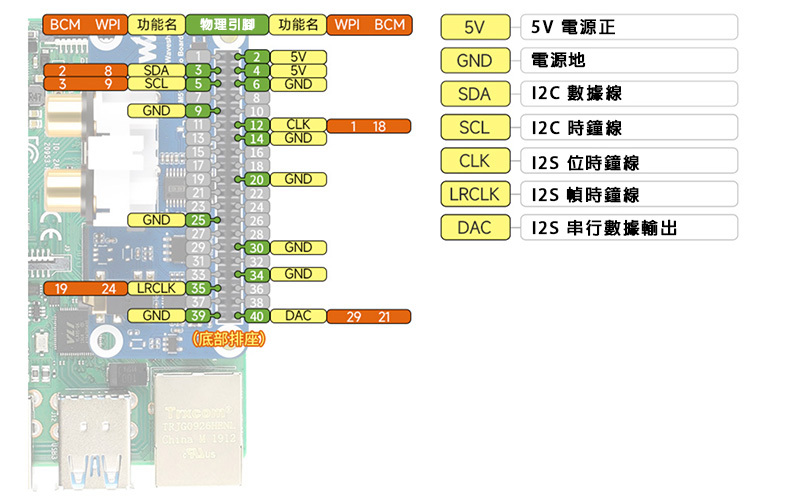Click the green pin 5 label
Image resolution: width=800 pixels, height=500 pixels.
click(x=198, y=84)
